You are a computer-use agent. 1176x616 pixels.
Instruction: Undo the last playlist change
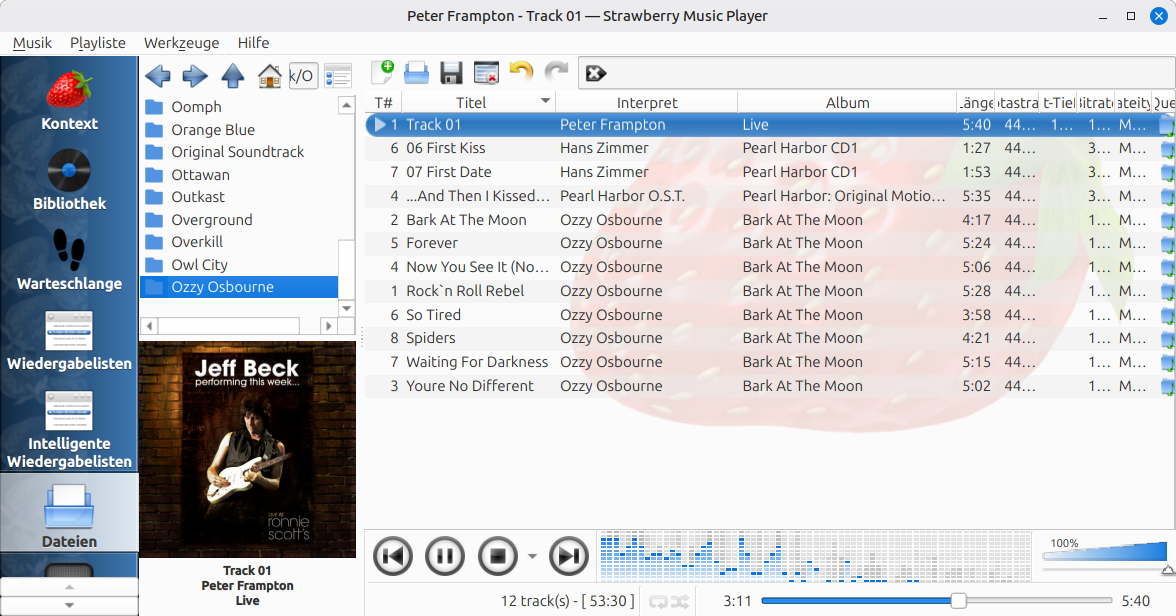(520, 73)
